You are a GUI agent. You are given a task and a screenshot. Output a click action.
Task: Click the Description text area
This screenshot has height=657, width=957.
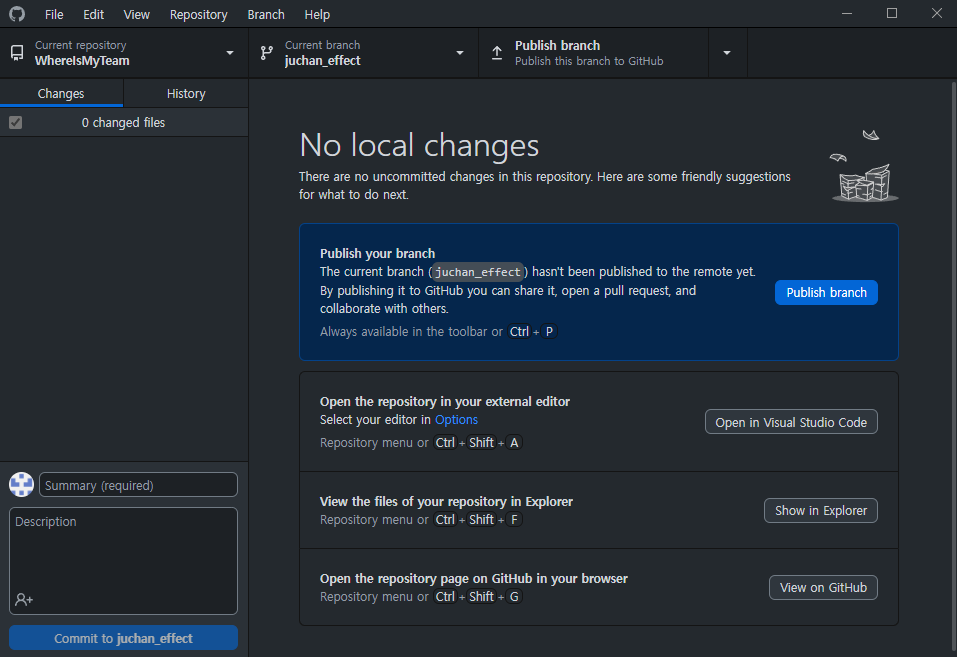pos(123,561)
